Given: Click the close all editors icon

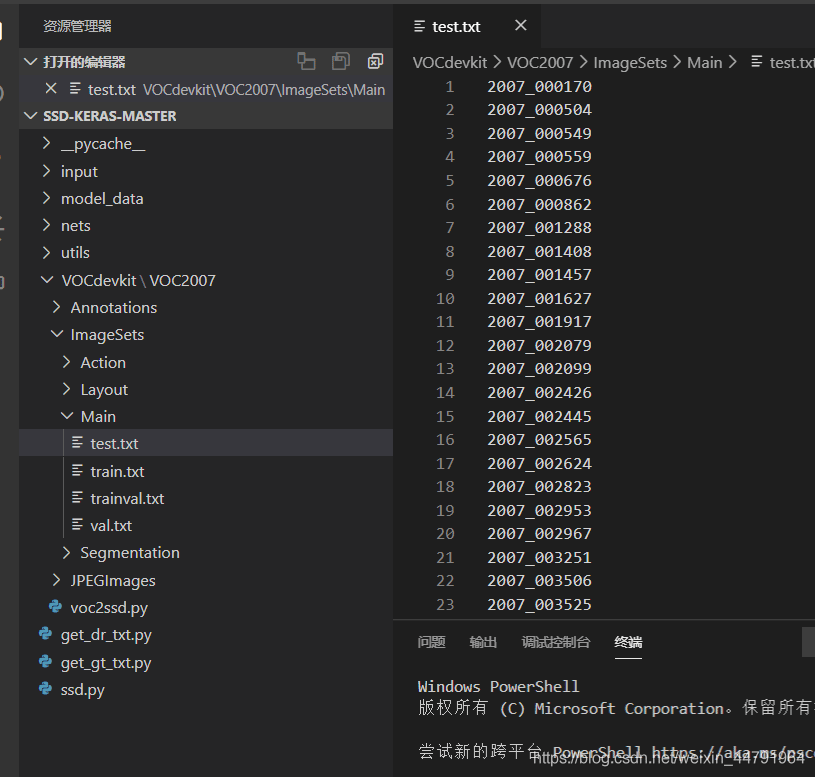Looking at the screenshot, I should (x=375, y=62).
